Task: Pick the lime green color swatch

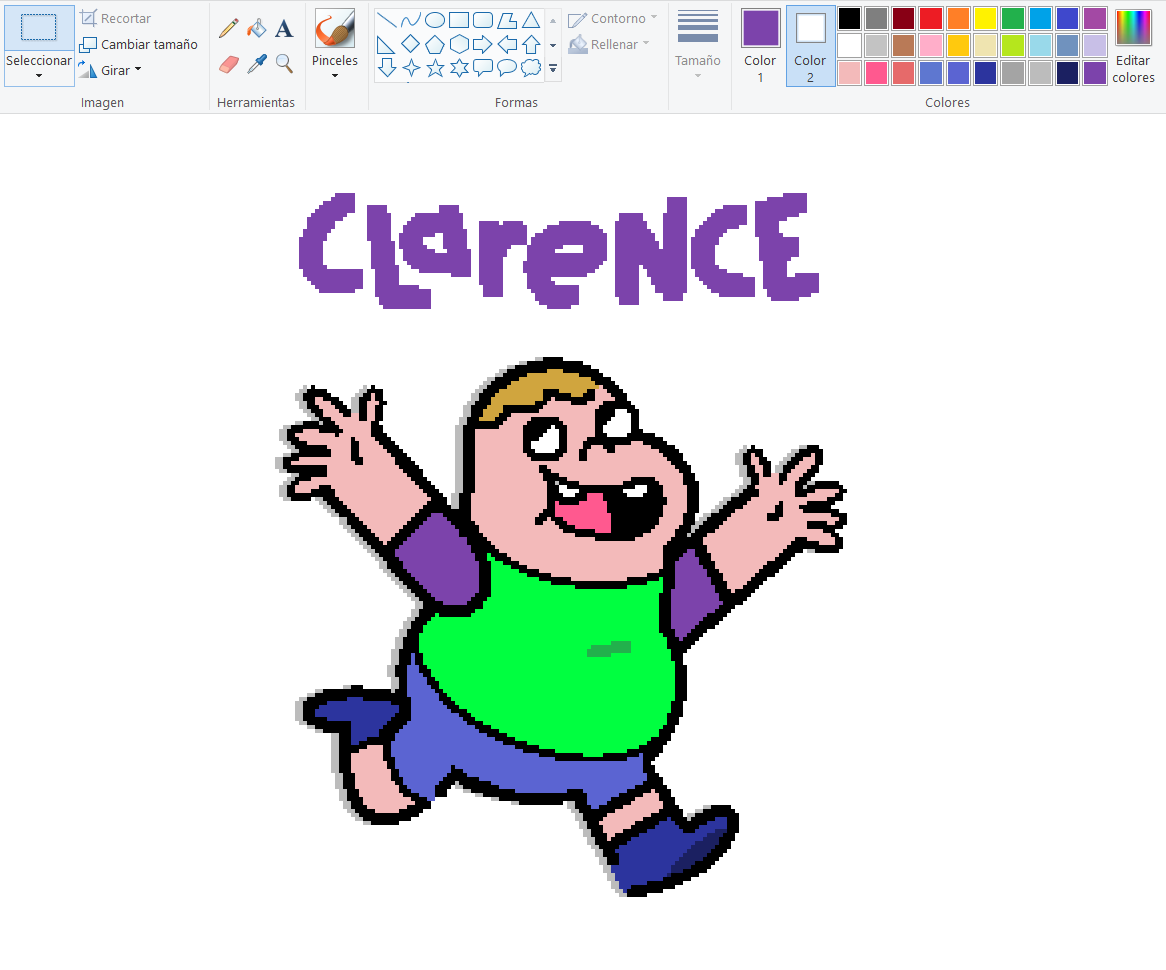Action: [x=1013, y=45]
